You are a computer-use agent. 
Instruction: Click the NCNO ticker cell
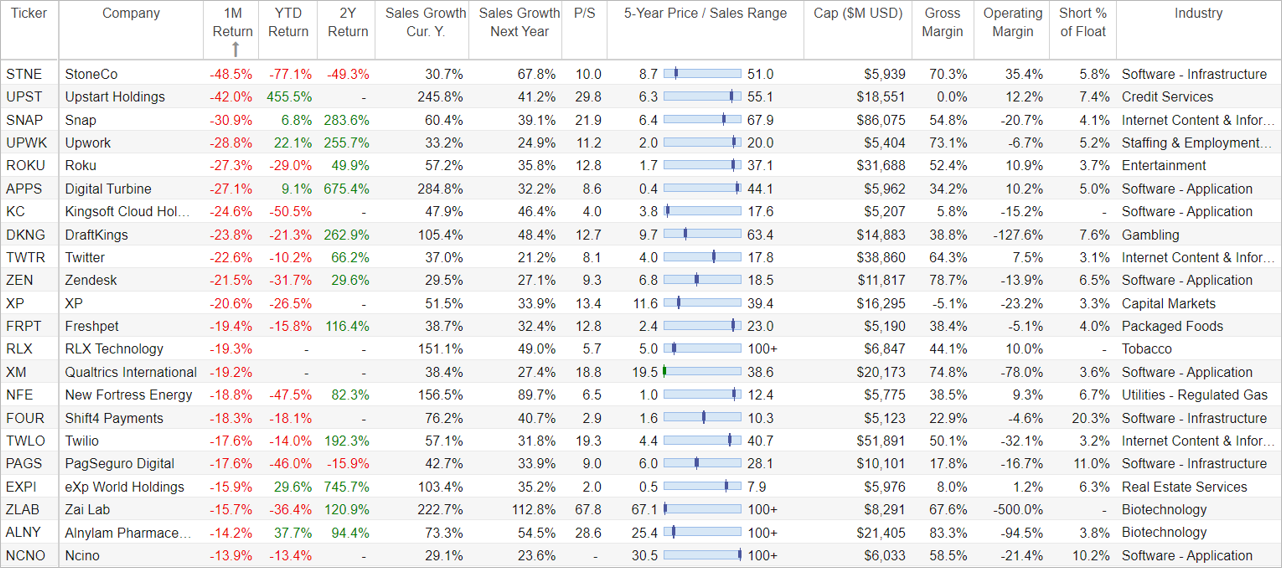coord(26,556)
